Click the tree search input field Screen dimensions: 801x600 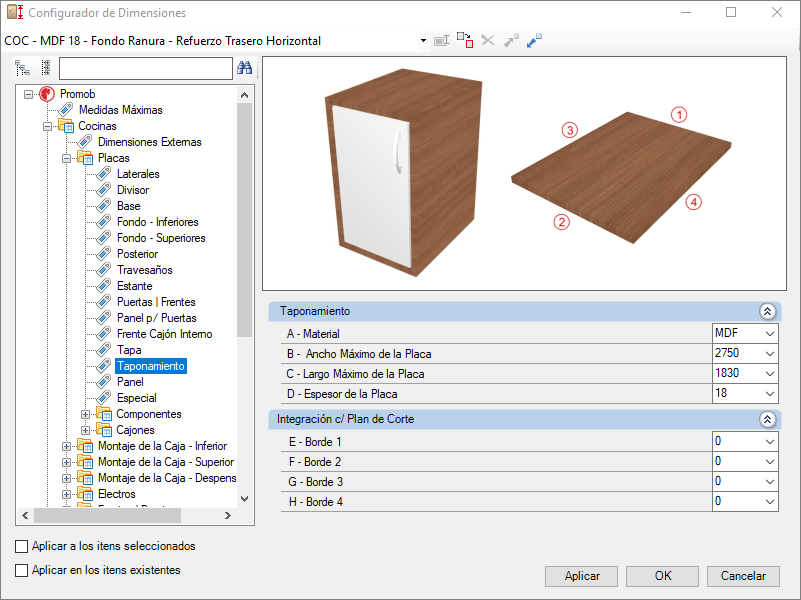[x=146, y=68]
